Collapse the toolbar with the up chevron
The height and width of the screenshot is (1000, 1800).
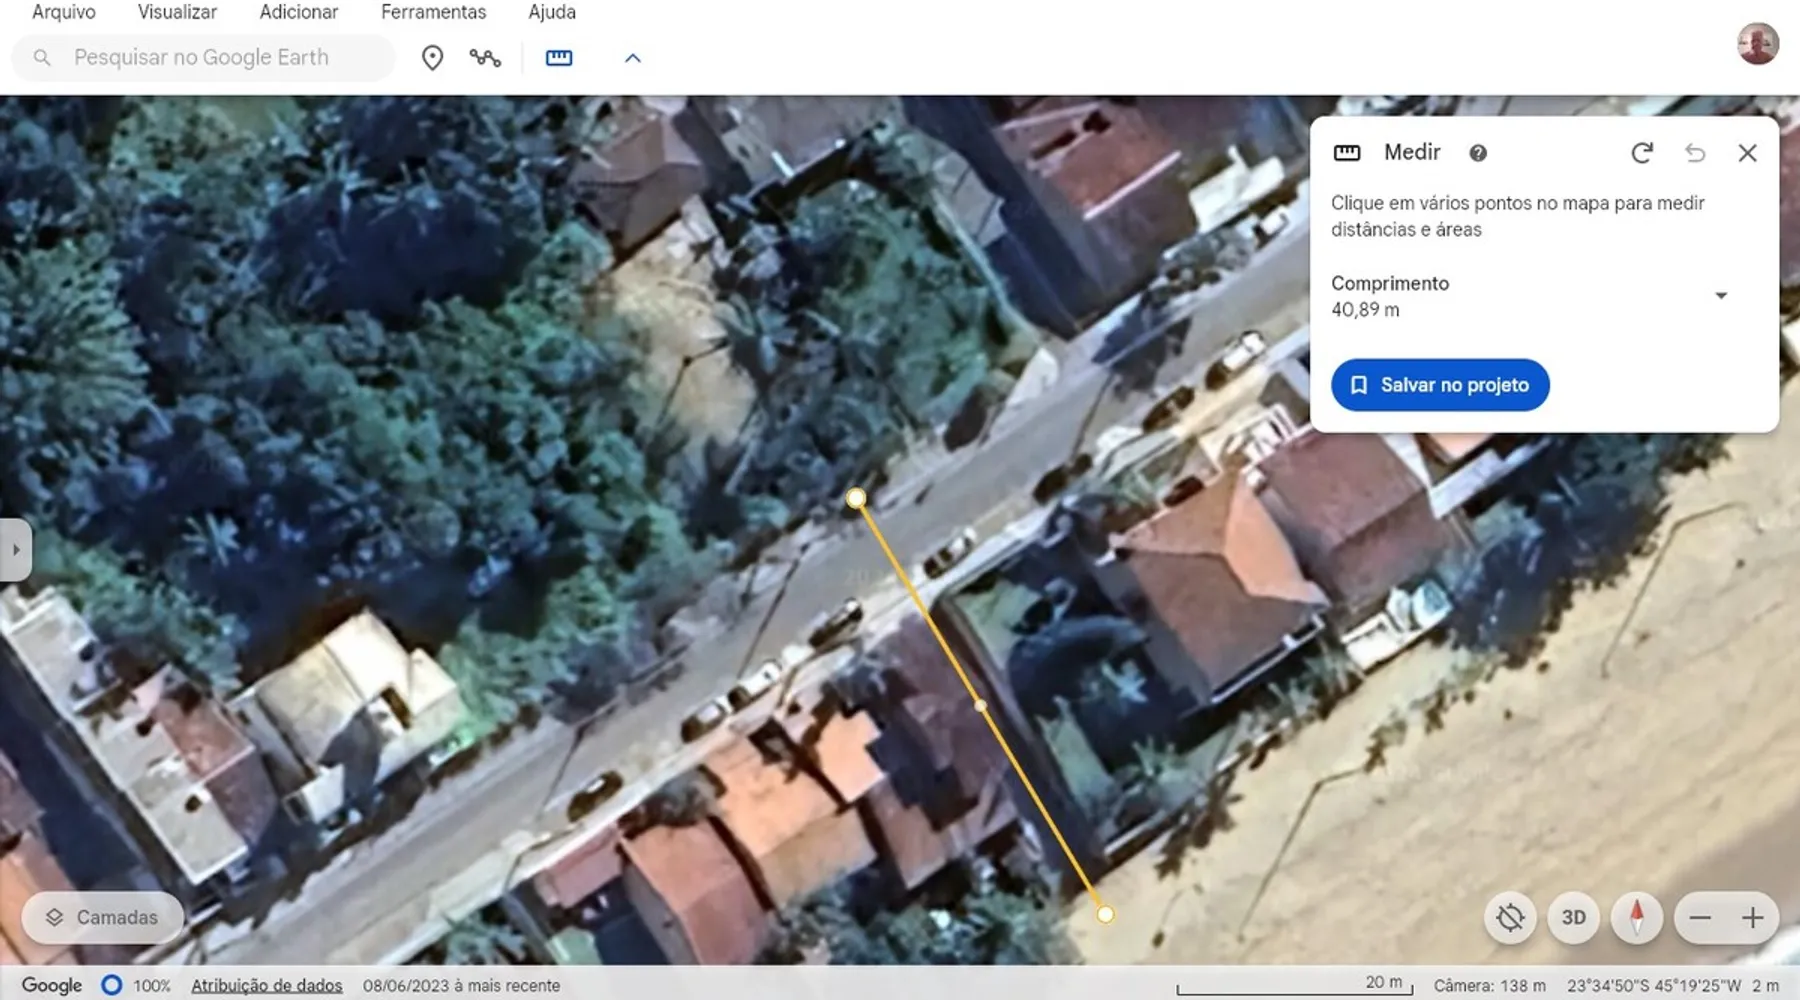coord(632,58)
